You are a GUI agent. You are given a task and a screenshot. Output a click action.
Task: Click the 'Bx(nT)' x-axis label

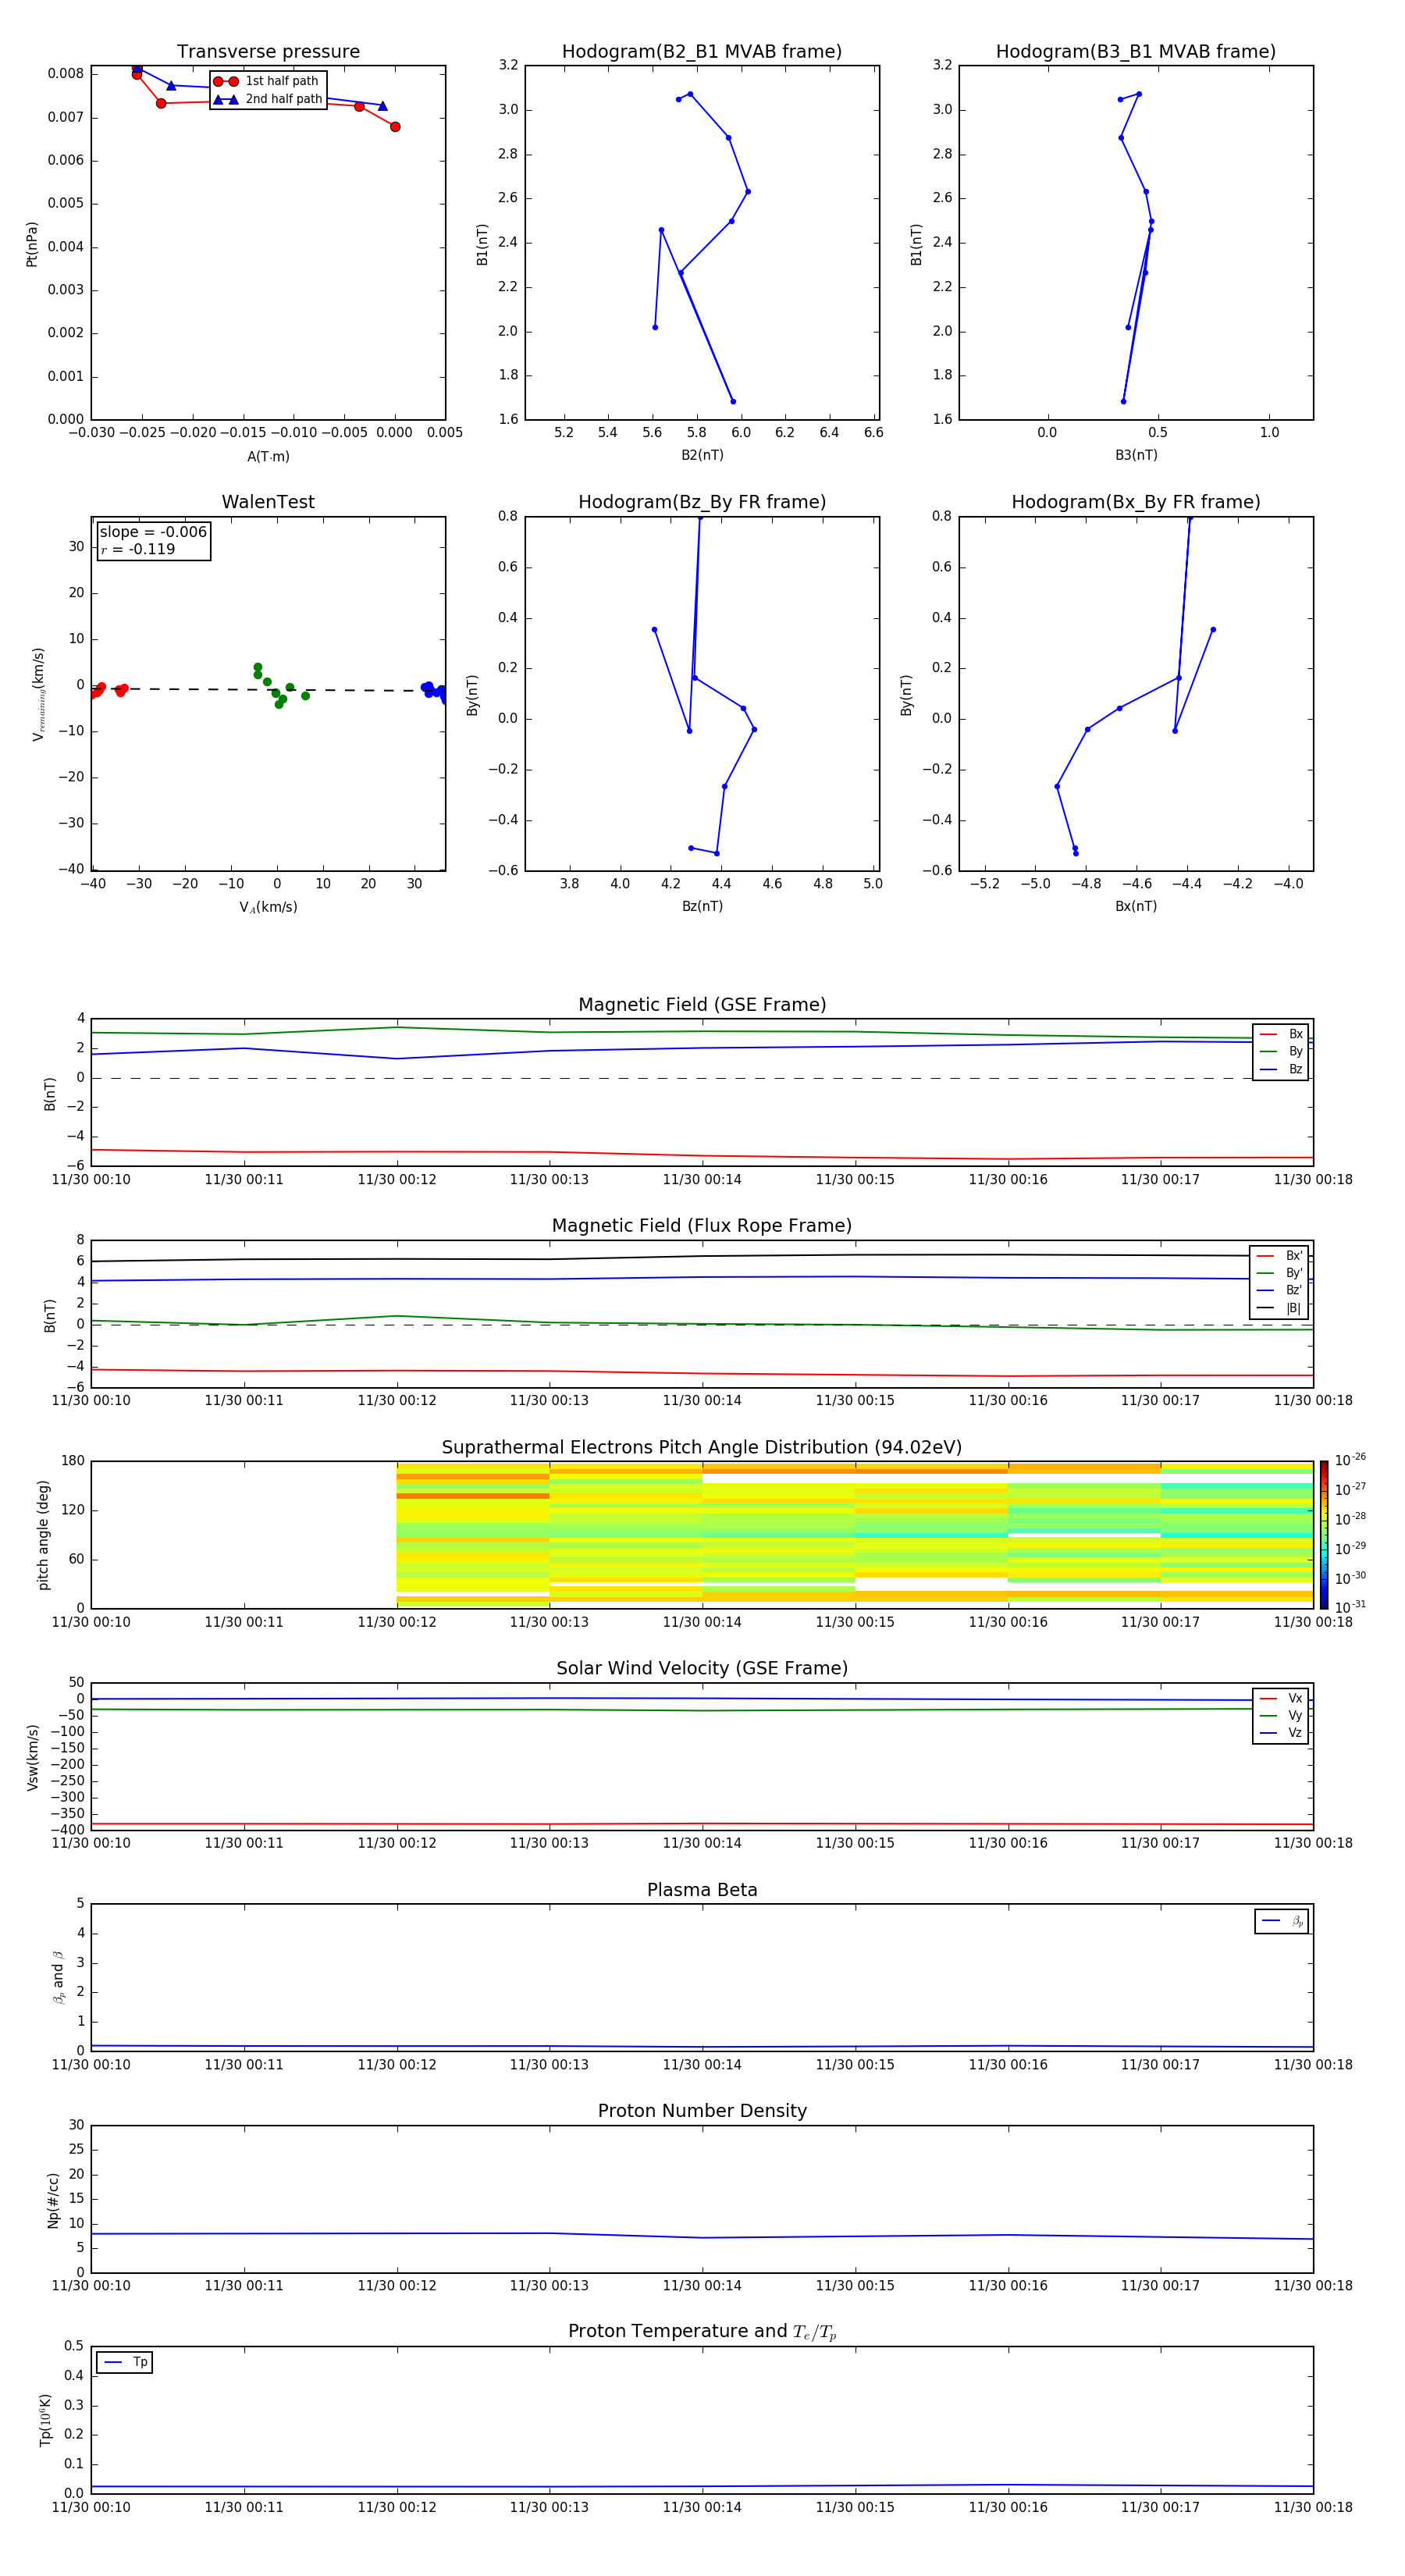point(1136,906)
